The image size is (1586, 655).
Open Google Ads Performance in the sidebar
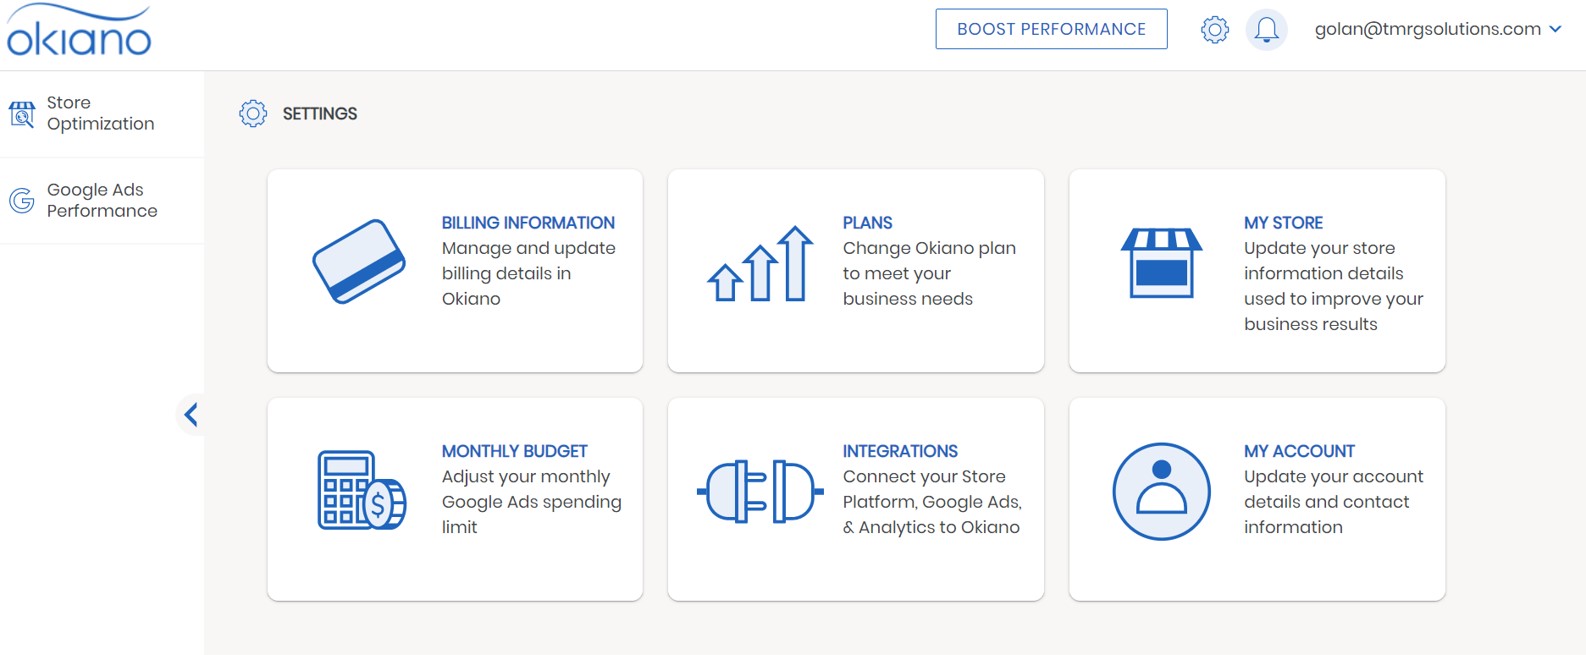[101, 201]
